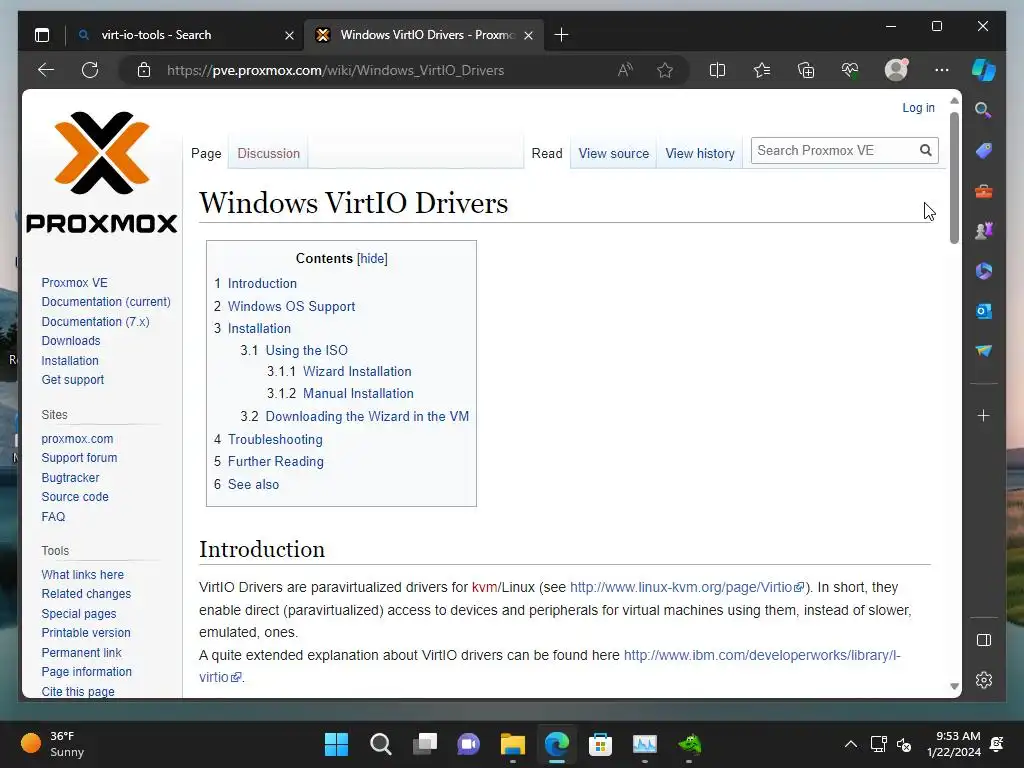Screen dimensions: 1024x768
Task: Open the View history tab
Action: [699, 153]
